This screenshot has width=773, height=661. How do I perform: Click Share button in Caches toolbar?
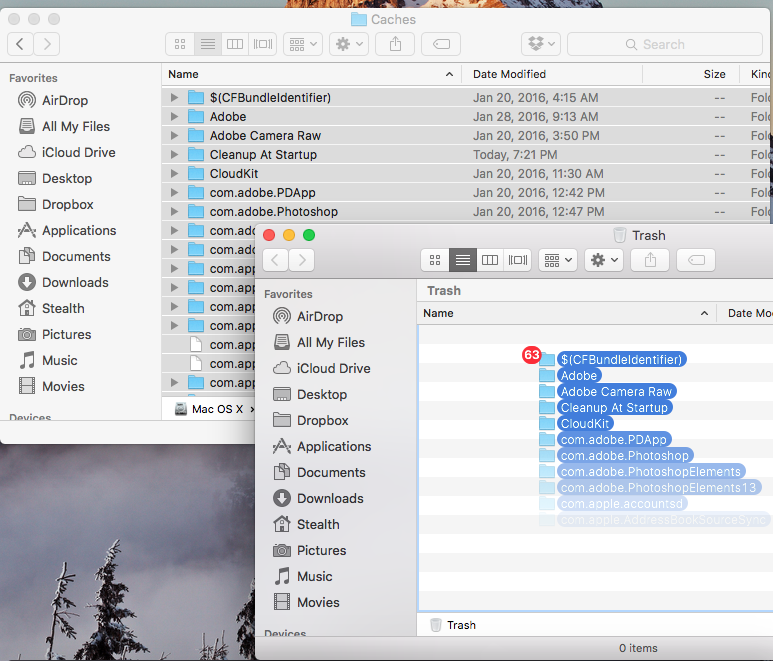pyautogui.click(x=395, y=44)
